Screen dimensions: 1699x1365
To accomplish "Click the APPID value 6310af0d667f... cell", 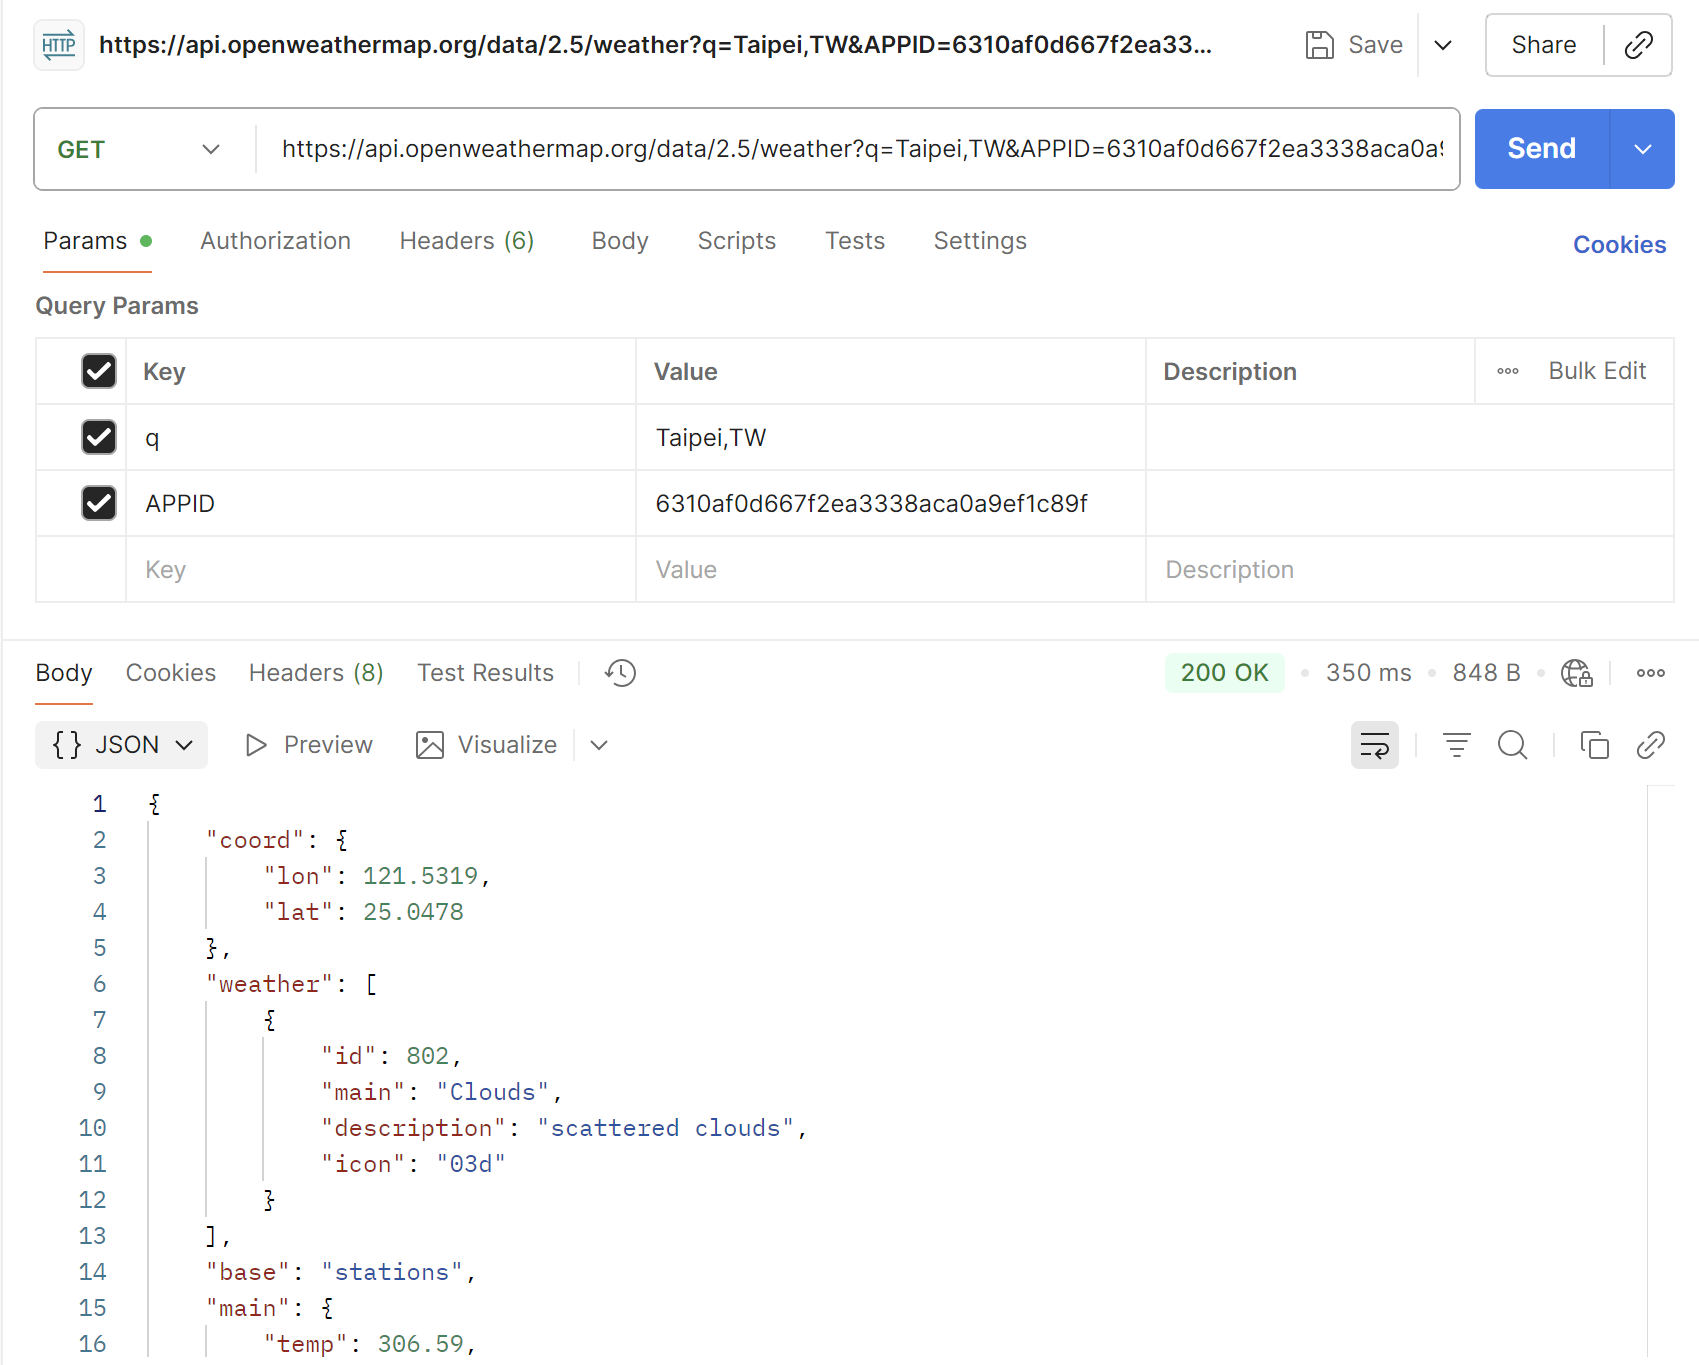I will point(891,503).
